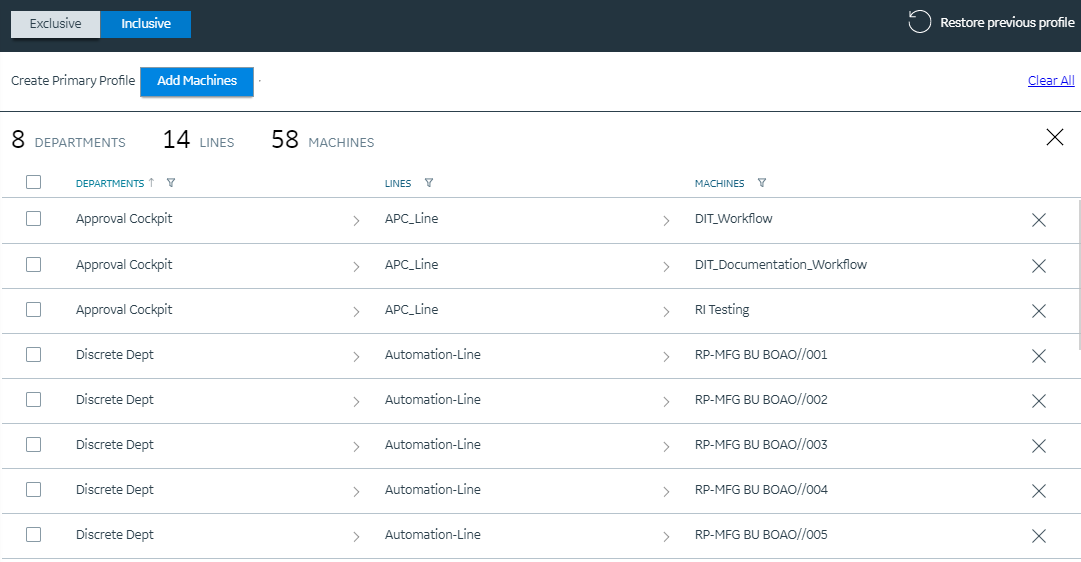The height and width of the screenshot is (562, 1081).
Task: Close the machine summary panel
Action: click(1055, 137)
